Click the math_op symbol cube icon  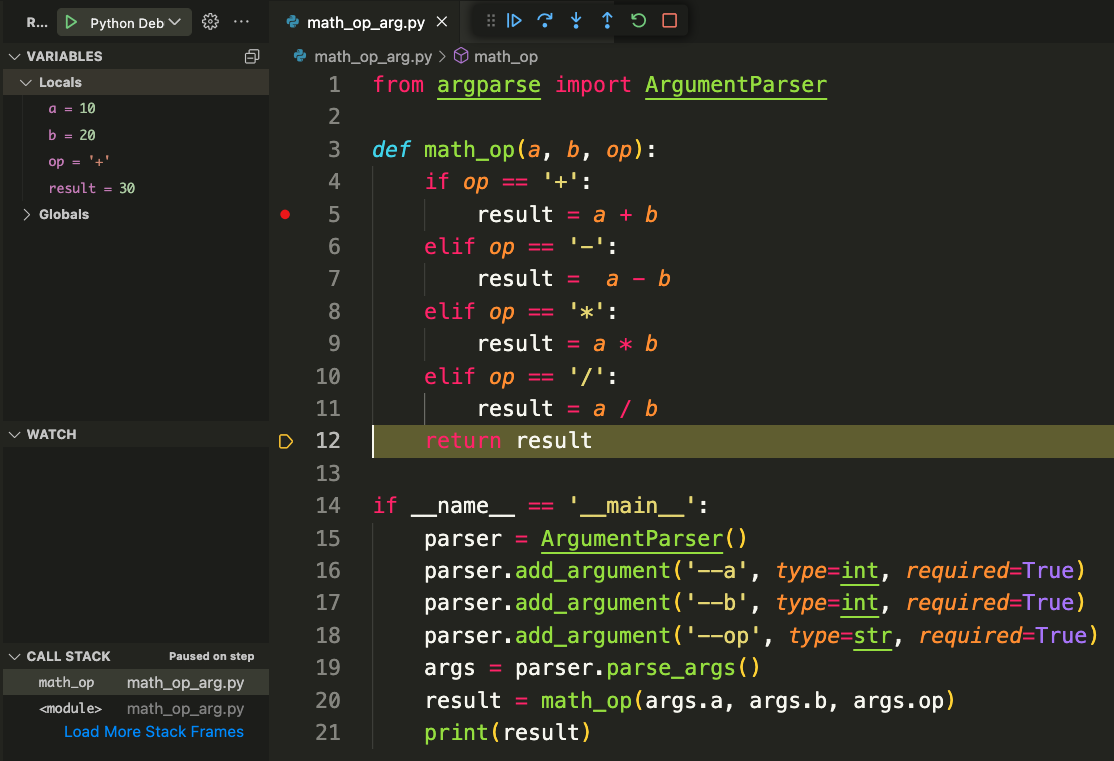(x=461, y=55)
